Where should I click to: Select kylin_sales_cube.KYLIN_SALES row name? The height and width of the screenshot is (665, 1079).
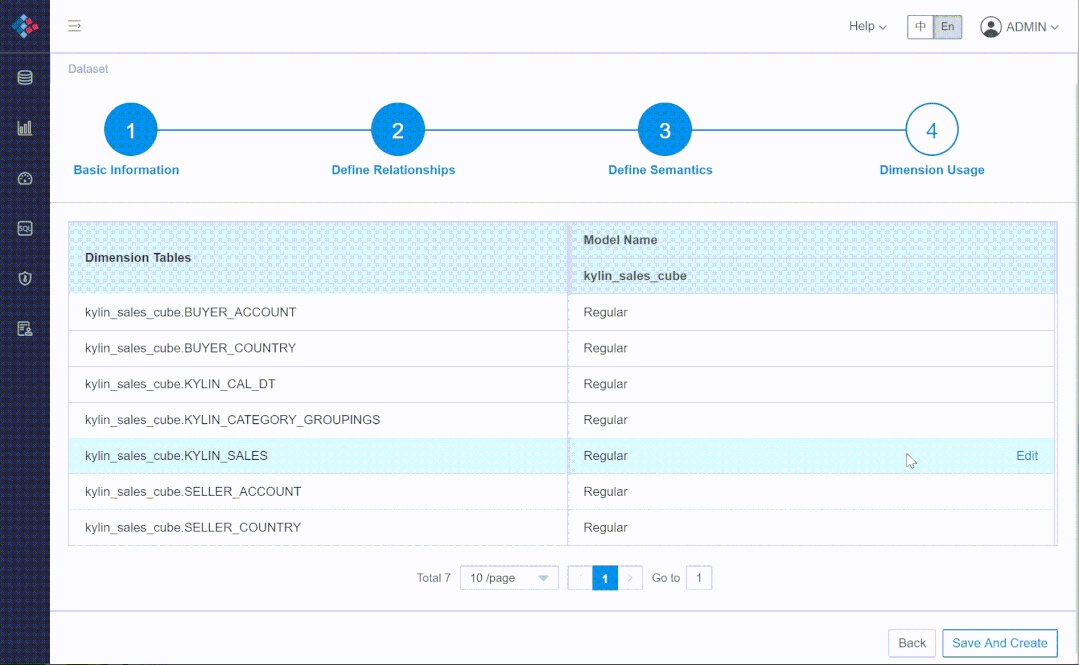coord(176,456)
